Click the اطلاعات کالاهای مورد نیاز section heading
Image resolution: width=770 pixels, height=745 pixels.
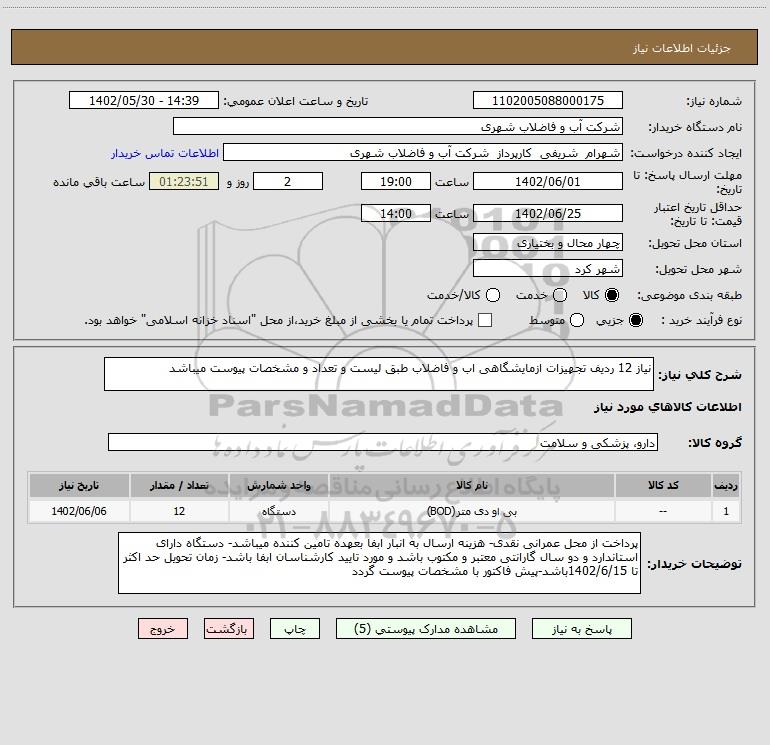668,407
